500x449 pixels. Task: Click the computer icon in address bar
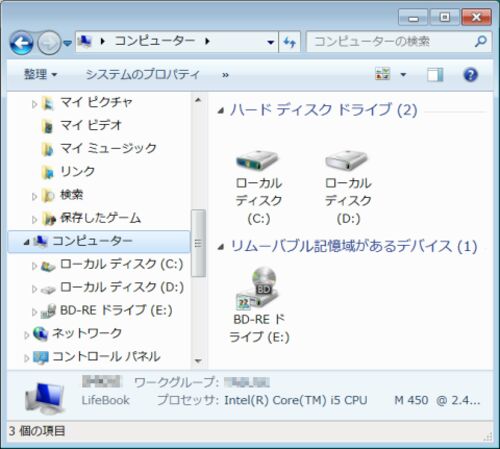click(x=85, y=42)
